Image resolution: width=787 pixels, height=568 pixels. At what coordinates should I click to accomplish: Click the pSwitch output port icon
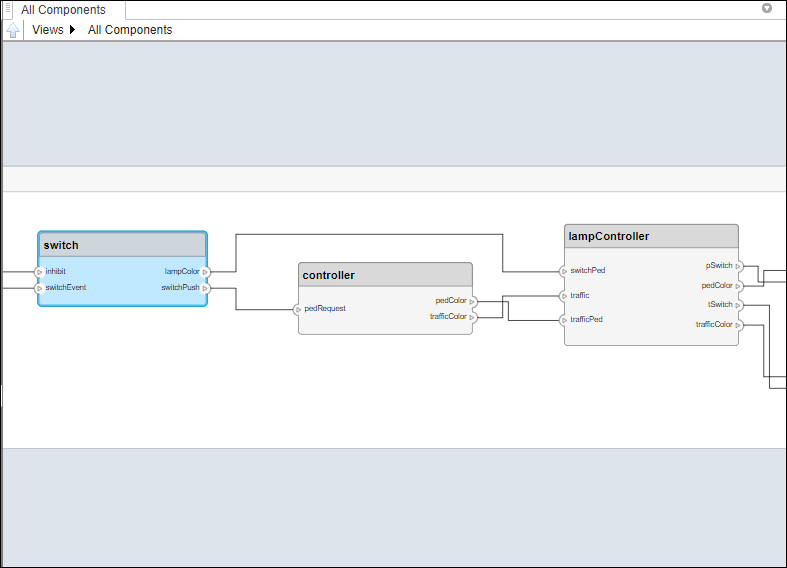(x=738, y=266)
